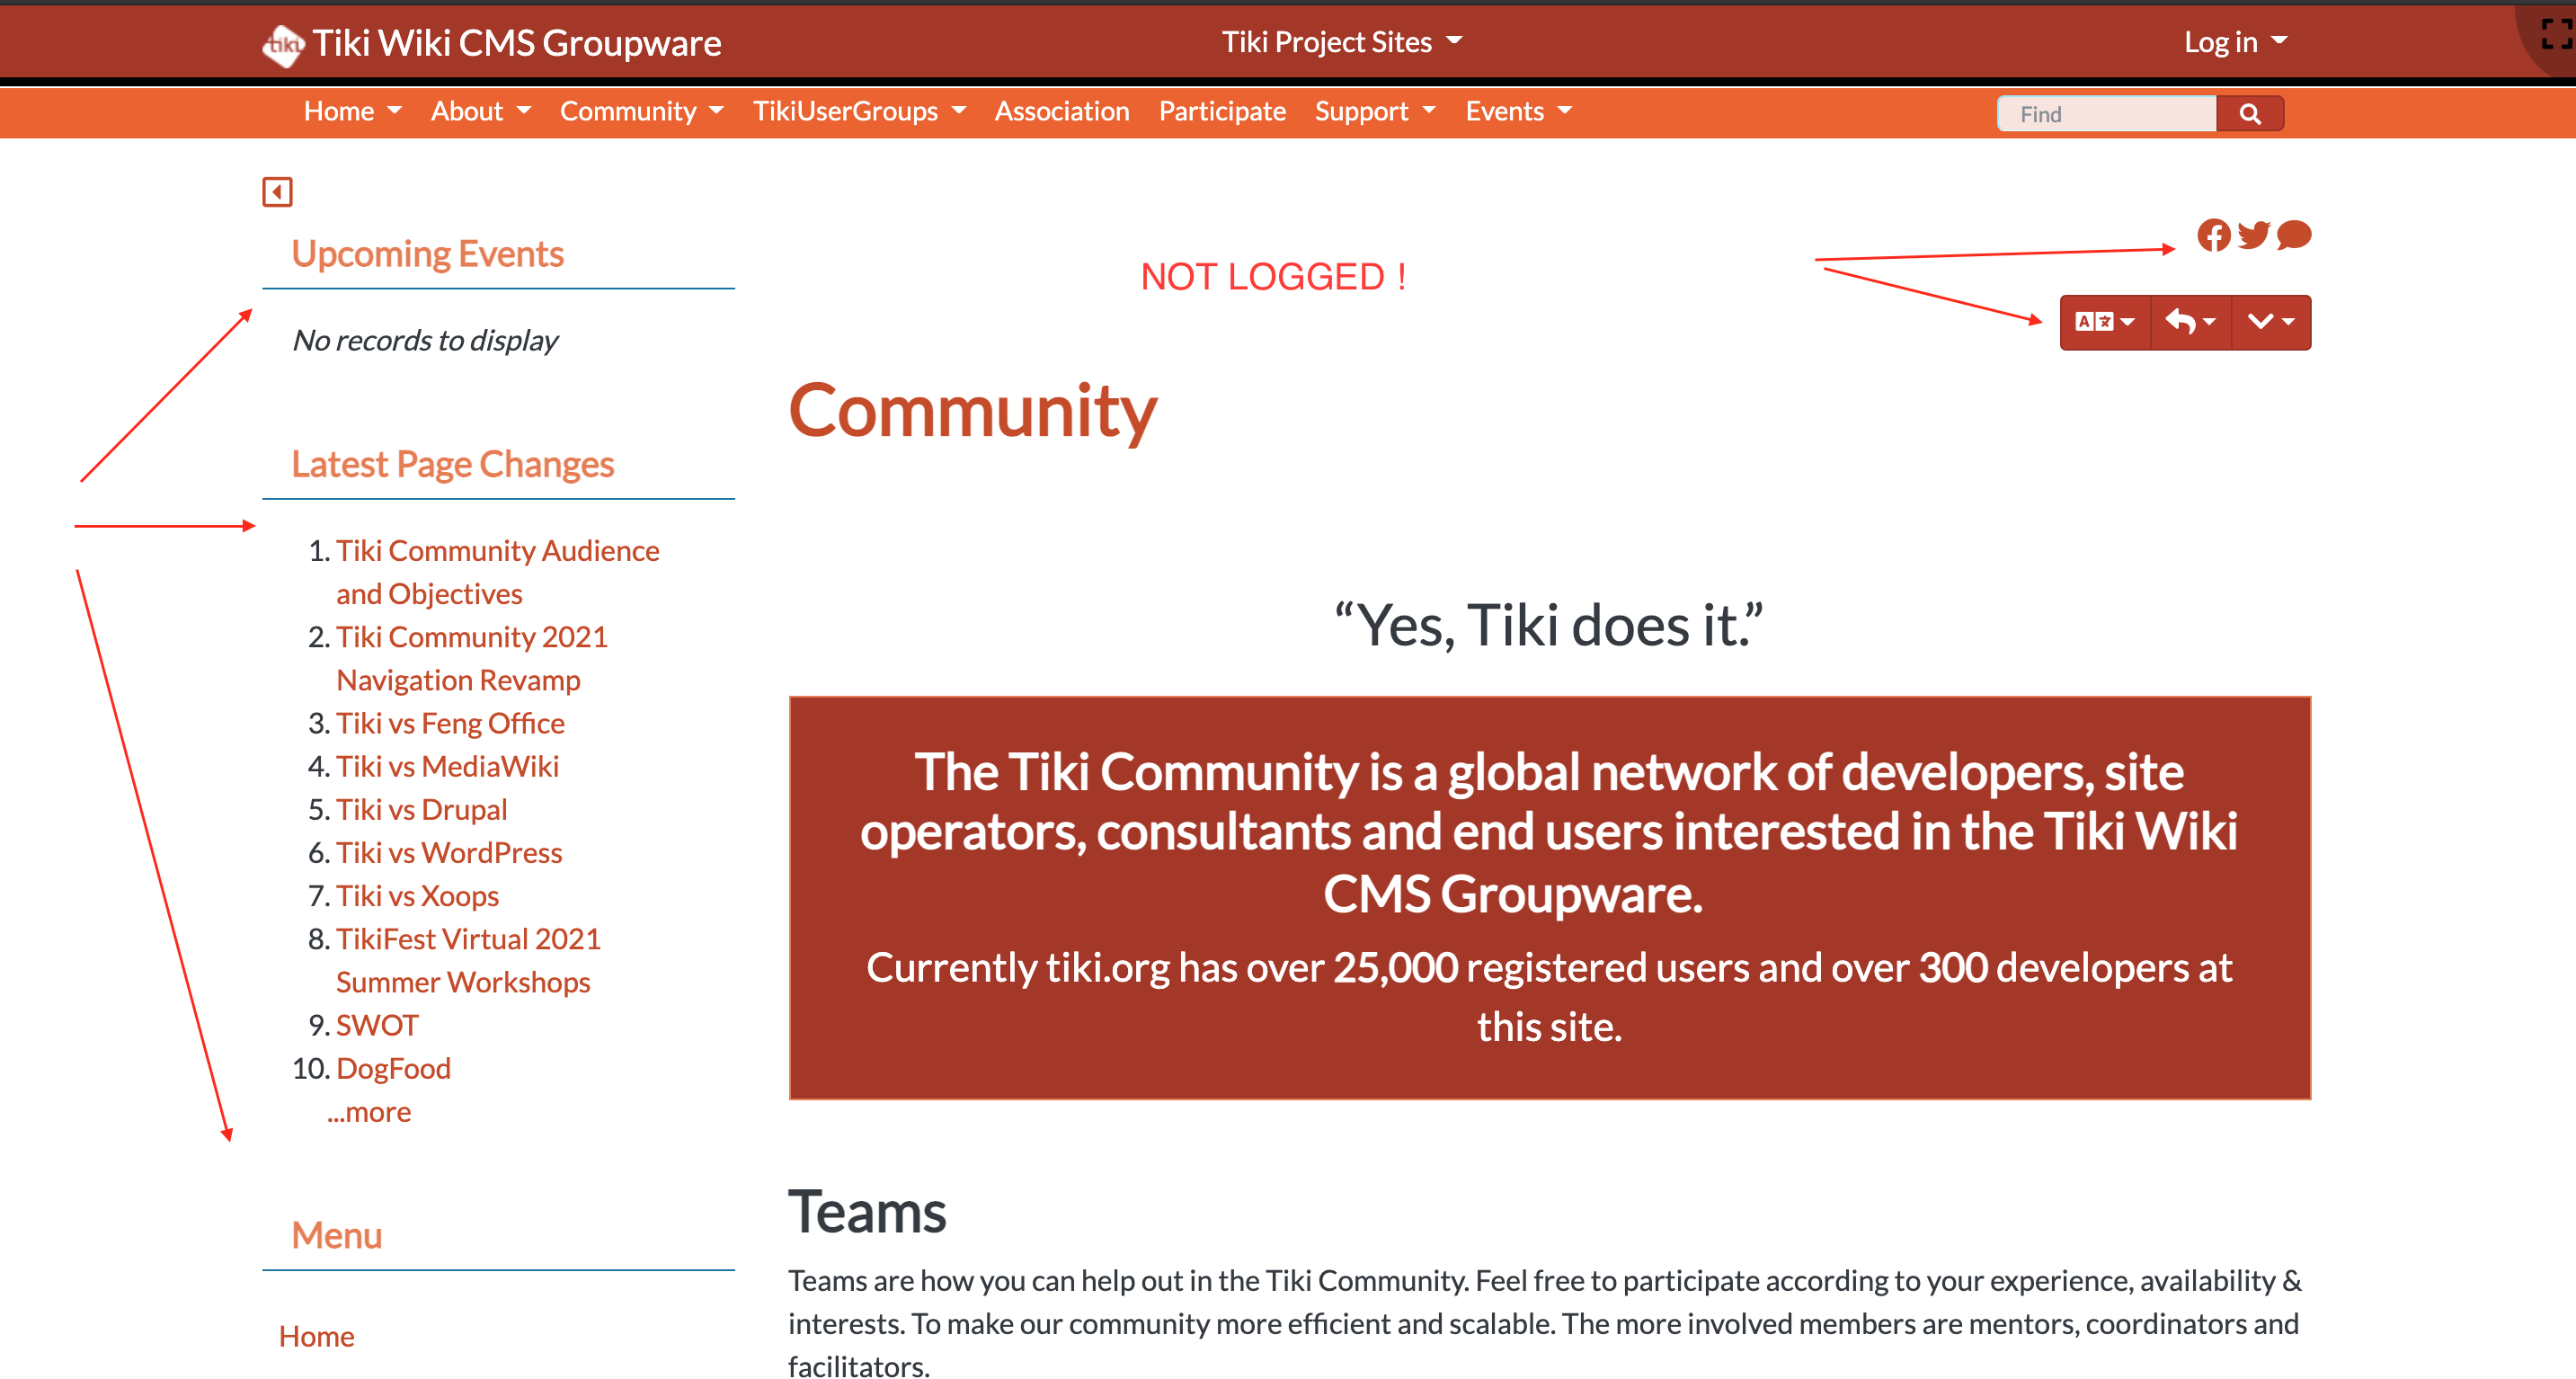Open Tiki vs Xoops page
Viewport: 2576px width, 1379px height.
point(417,895)
